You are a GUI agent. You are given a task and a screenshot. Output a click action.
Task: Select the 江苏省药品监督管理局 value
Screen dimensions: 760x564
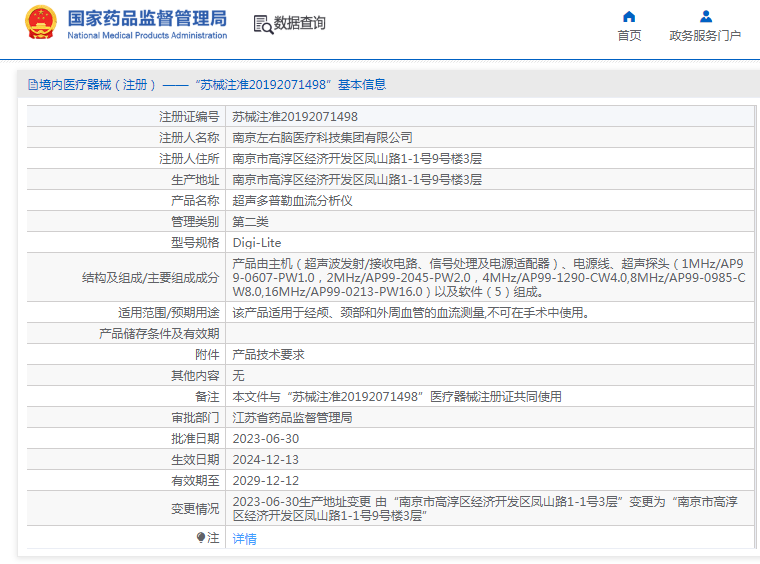(x=292, y=418)
